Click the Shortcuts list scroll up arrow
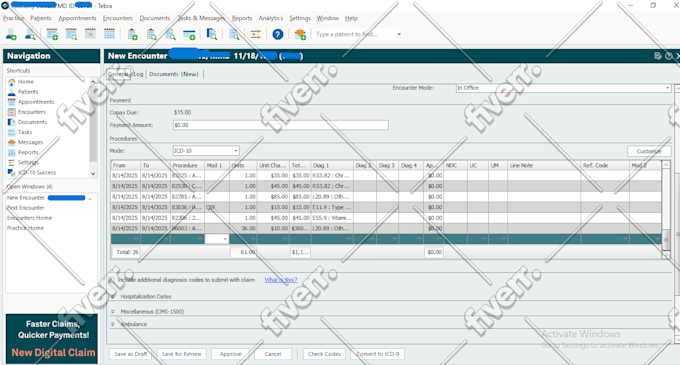The image size is (680, 365). 93,81
